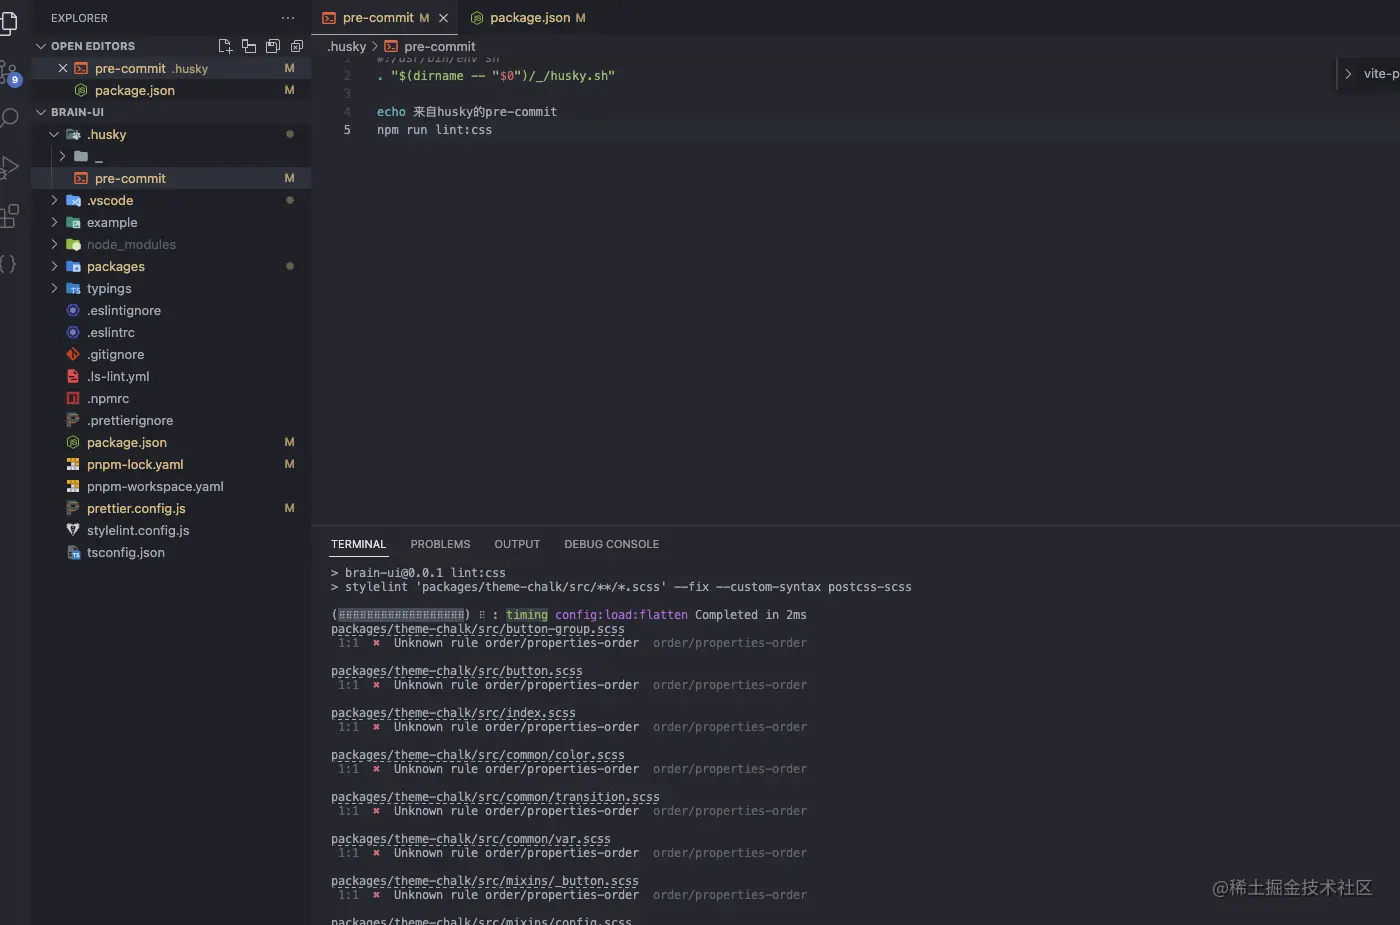Open the .eslintrc file
This screenshot has width=1400, height=925.
[x=171, y=332]
